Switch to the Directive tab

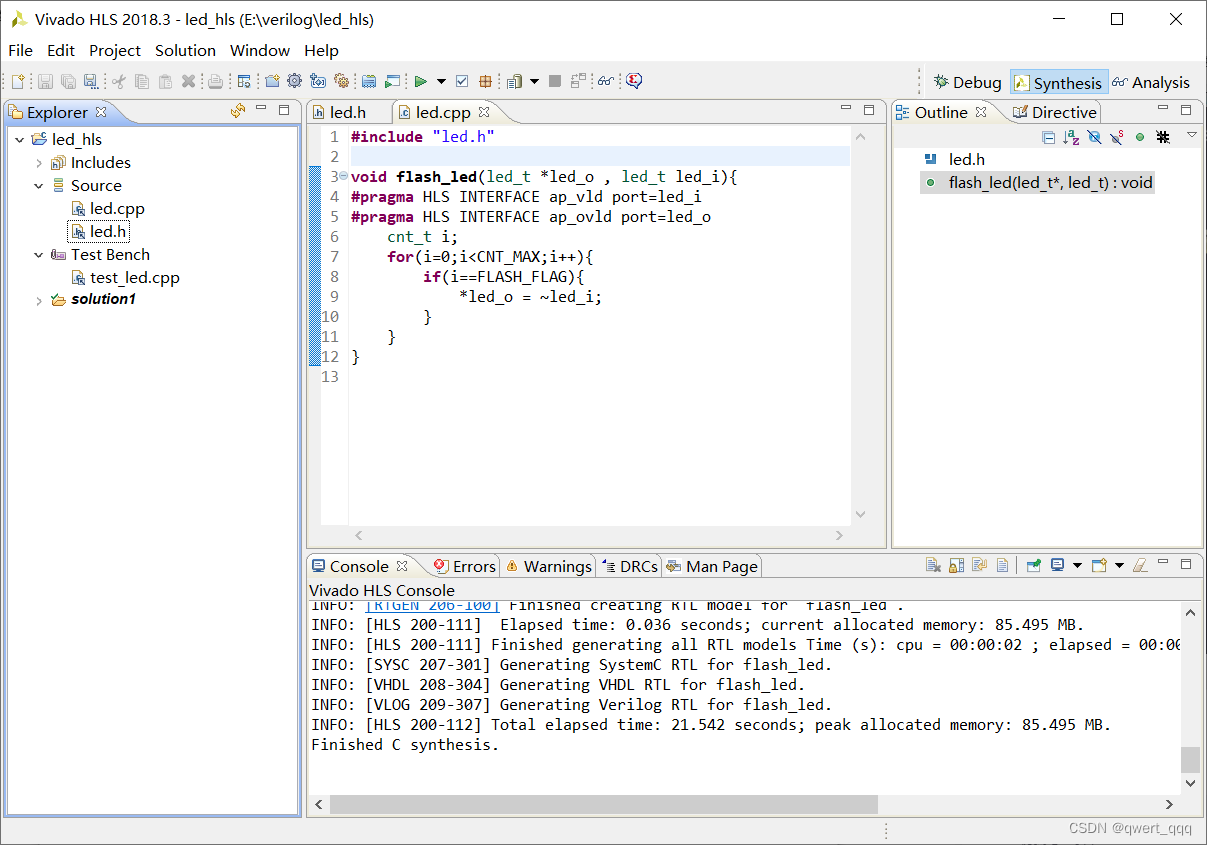[x=1054, y=112]
